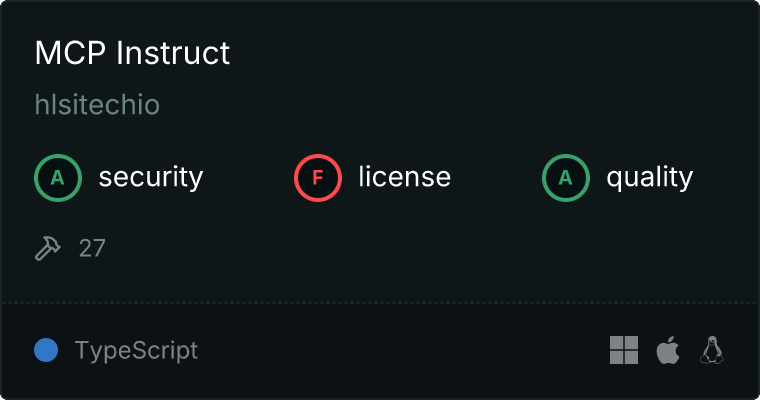The width and height of the screenshot is (760, 400).
Task: Click the green A security grade badge
Action: 58,178
